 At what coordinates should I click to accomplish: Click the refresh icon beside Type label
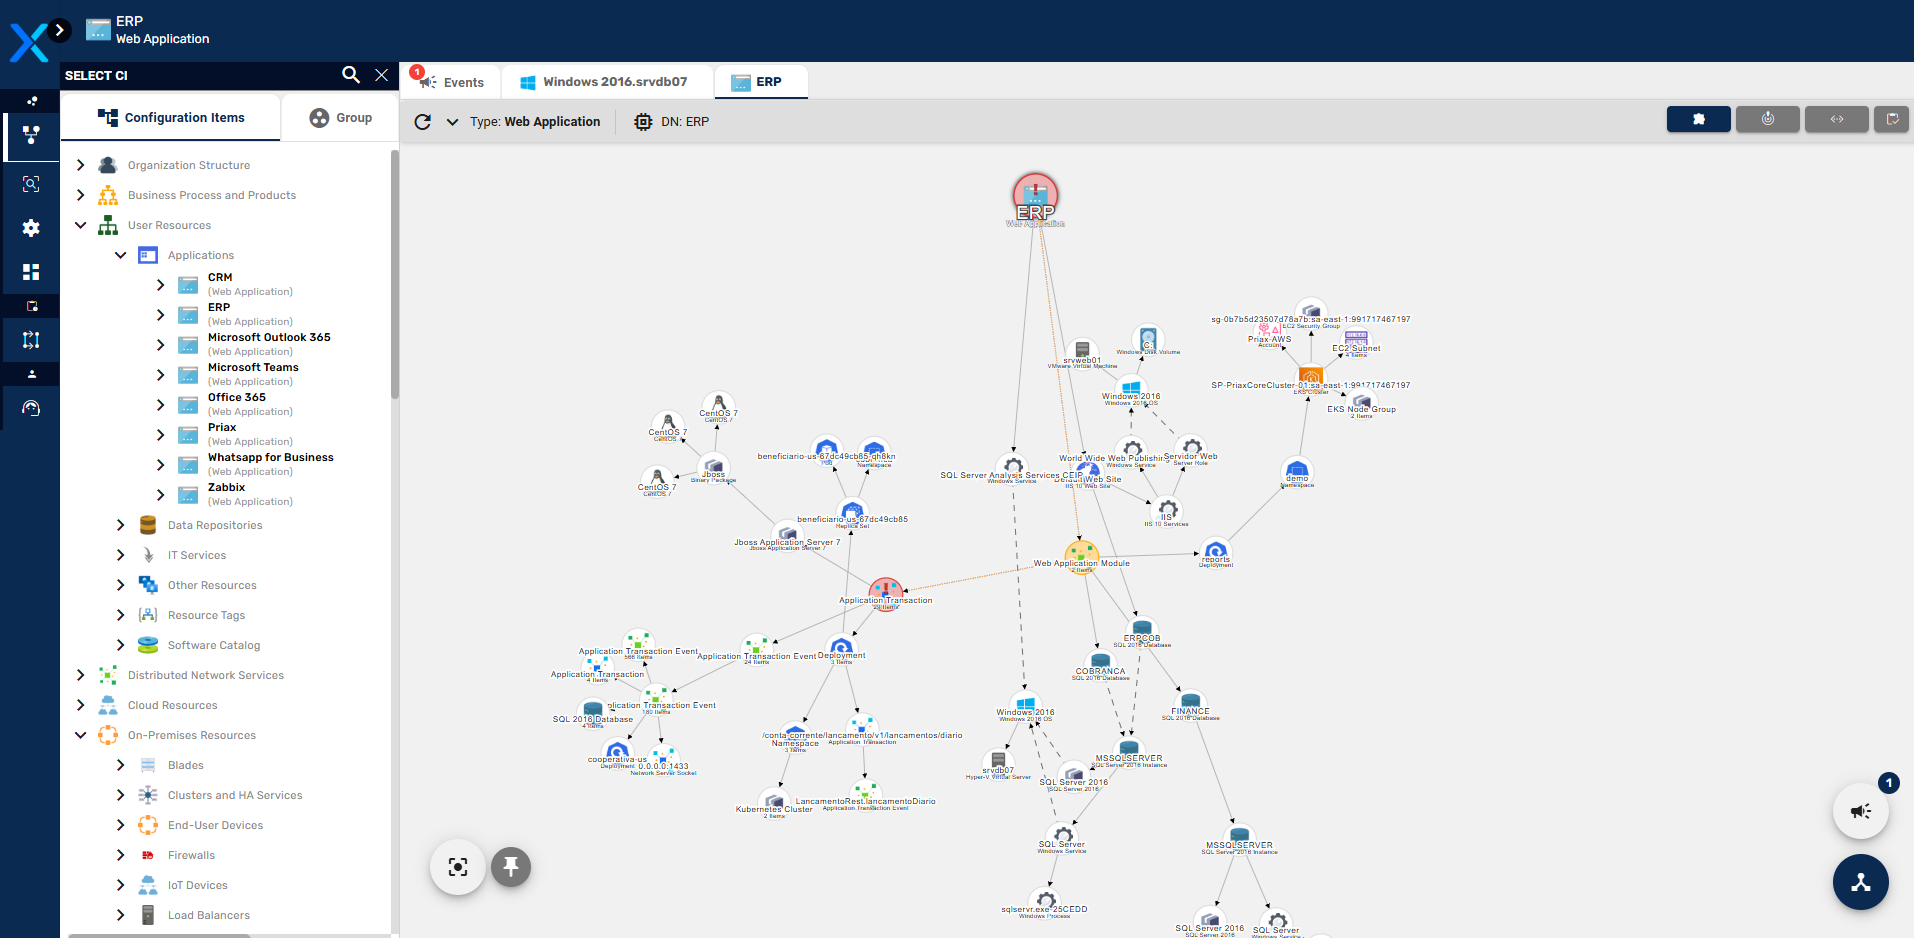pyautogui.click(x=423, y=122)
